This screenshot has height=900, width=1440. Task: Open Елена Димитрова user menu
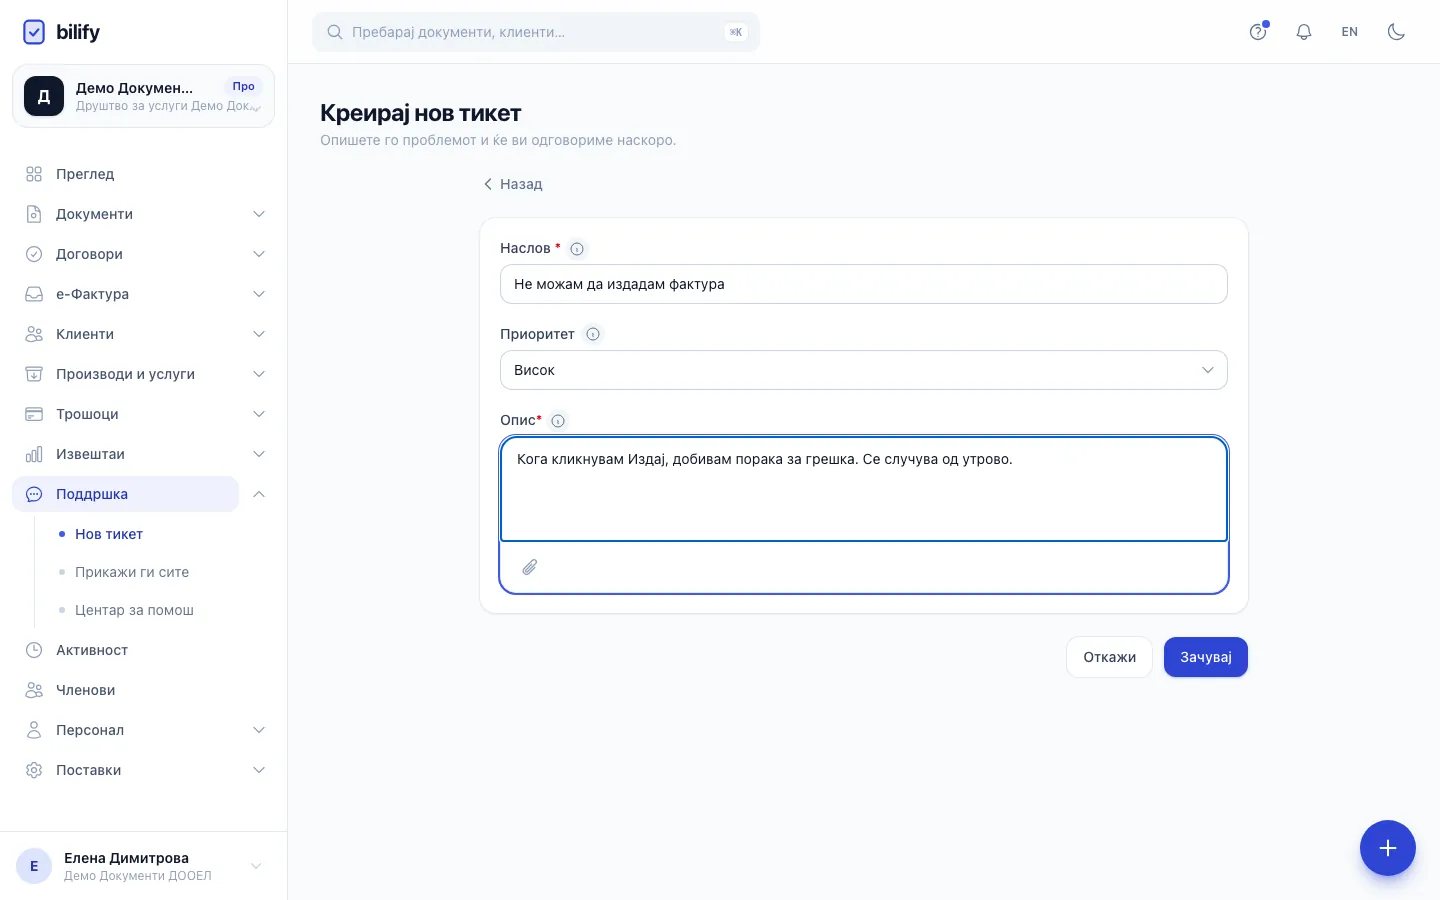click(x=143, y=866)
